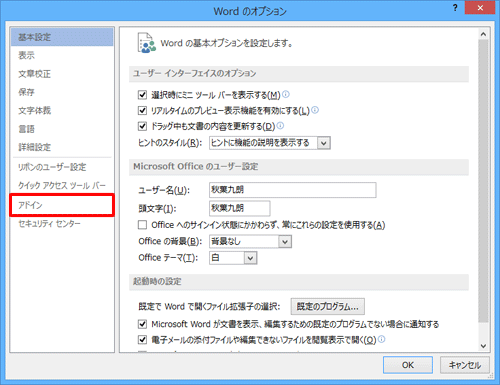Click the help question mark icon
The image size is (500, 385).
(455, 8)
